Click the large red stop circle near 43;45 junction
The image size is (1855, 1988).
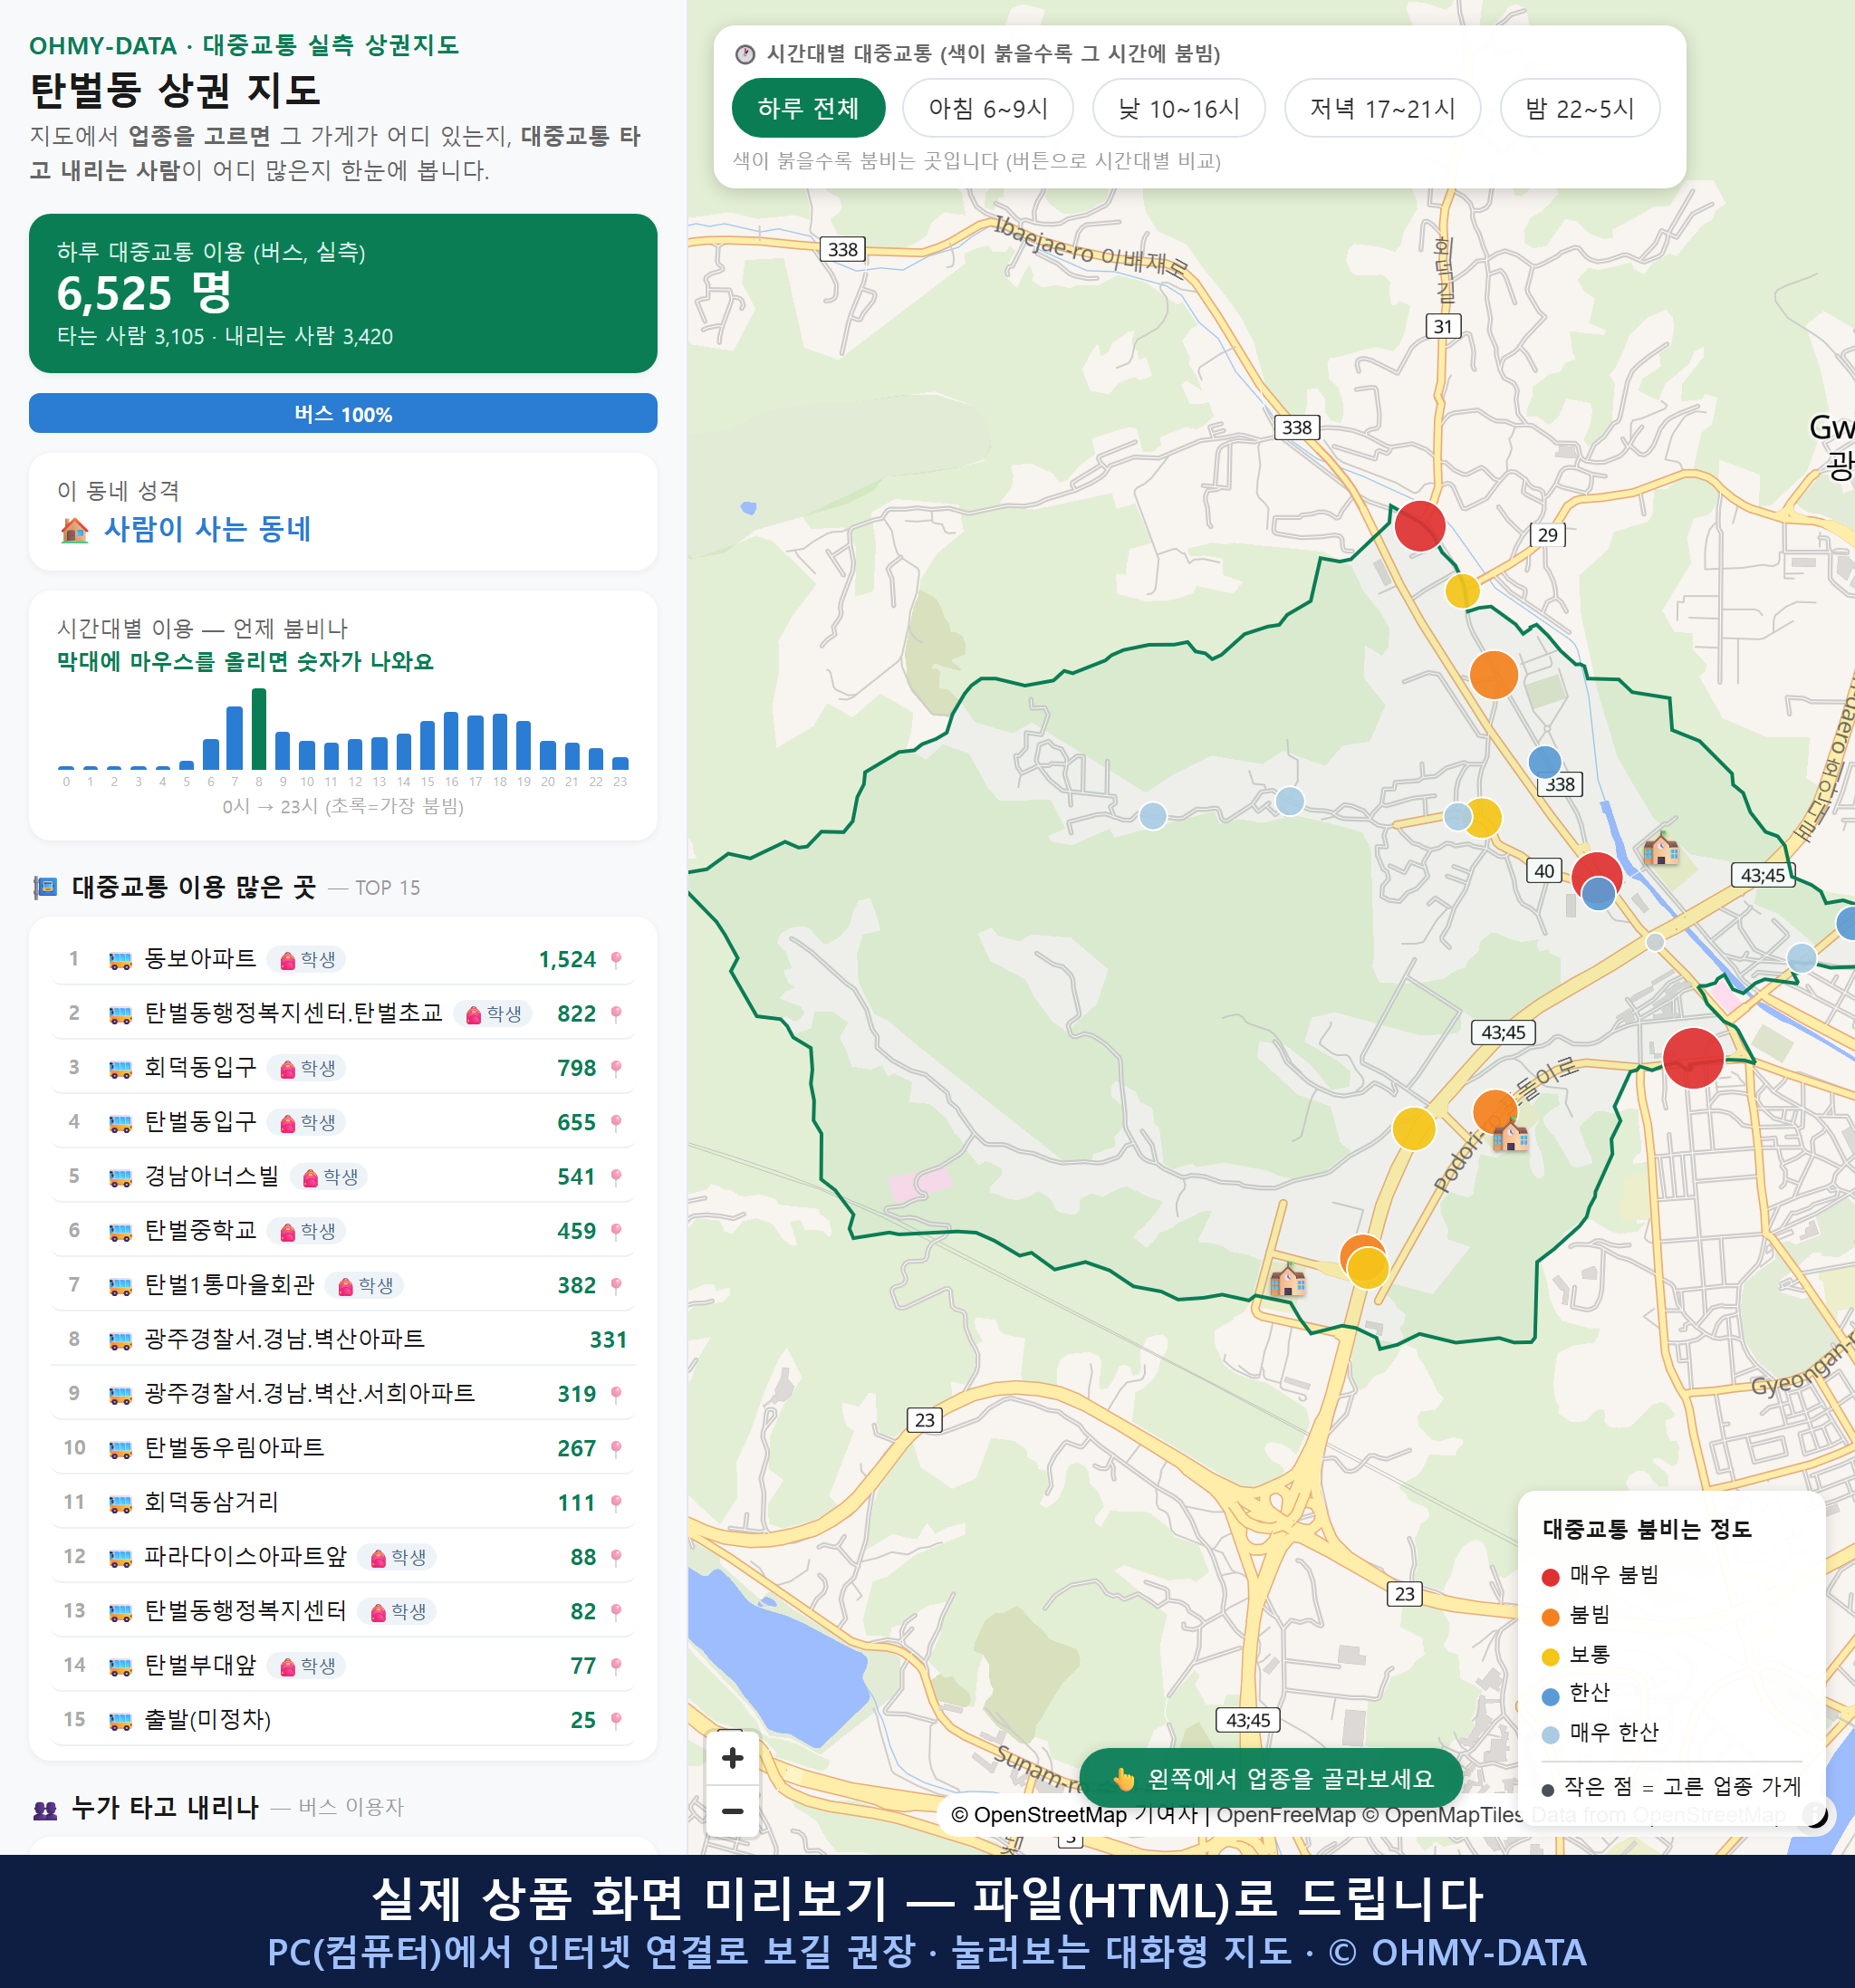[1692, 1057]
